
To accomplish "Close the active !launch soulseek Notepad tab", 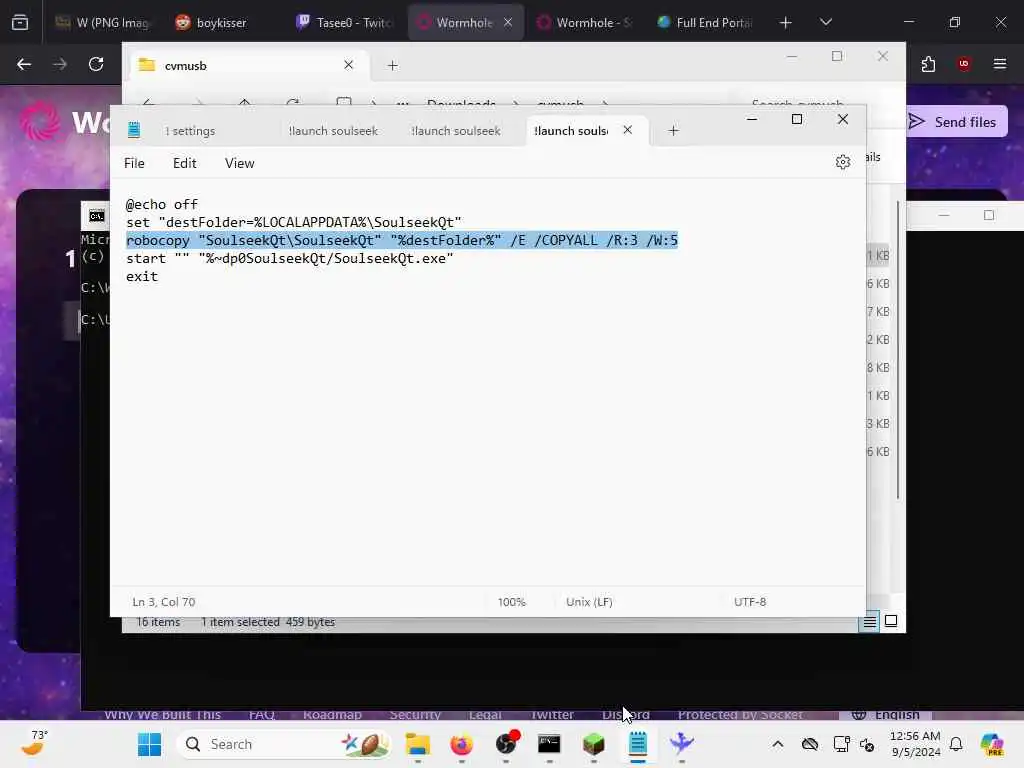I will [x=628, y=130].
